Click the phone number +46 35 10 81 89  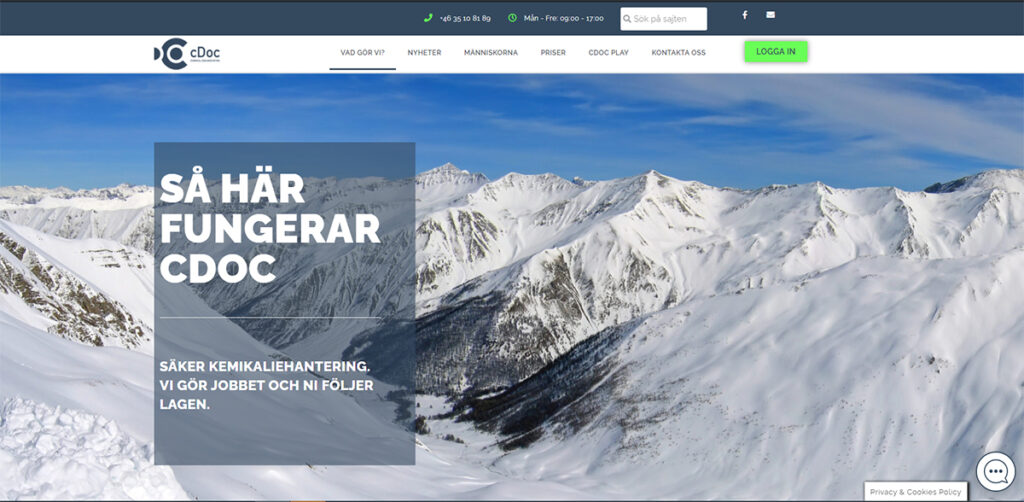(x=465, y=18)
